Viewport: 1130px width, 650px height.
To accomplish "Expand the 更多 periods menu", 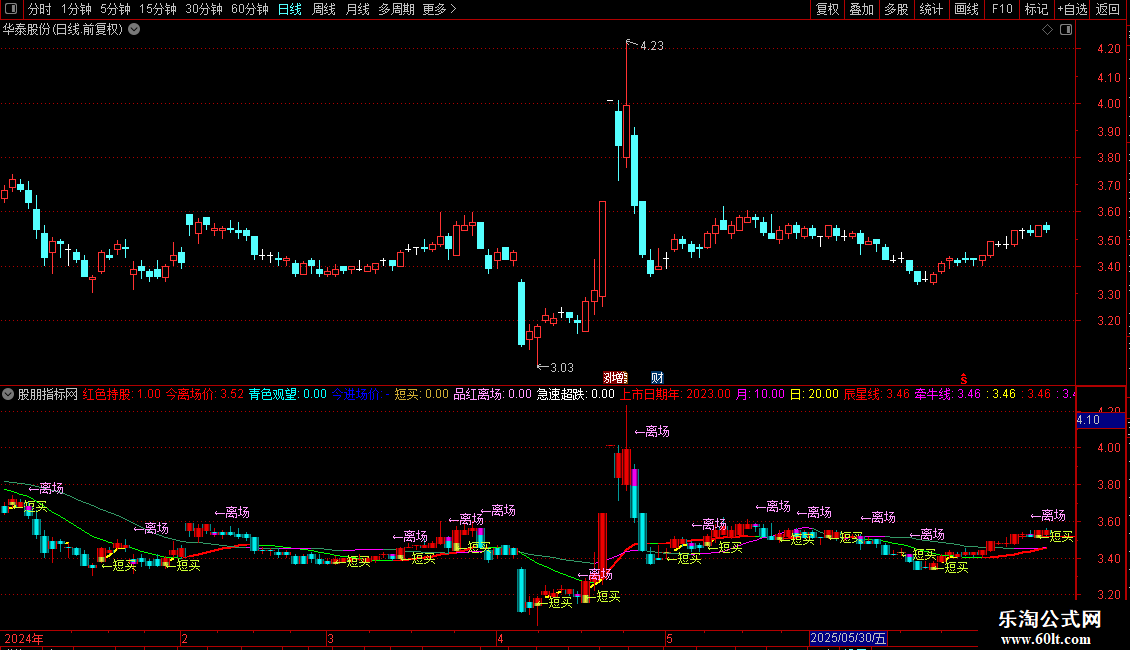I will click(x=440, y=9).
